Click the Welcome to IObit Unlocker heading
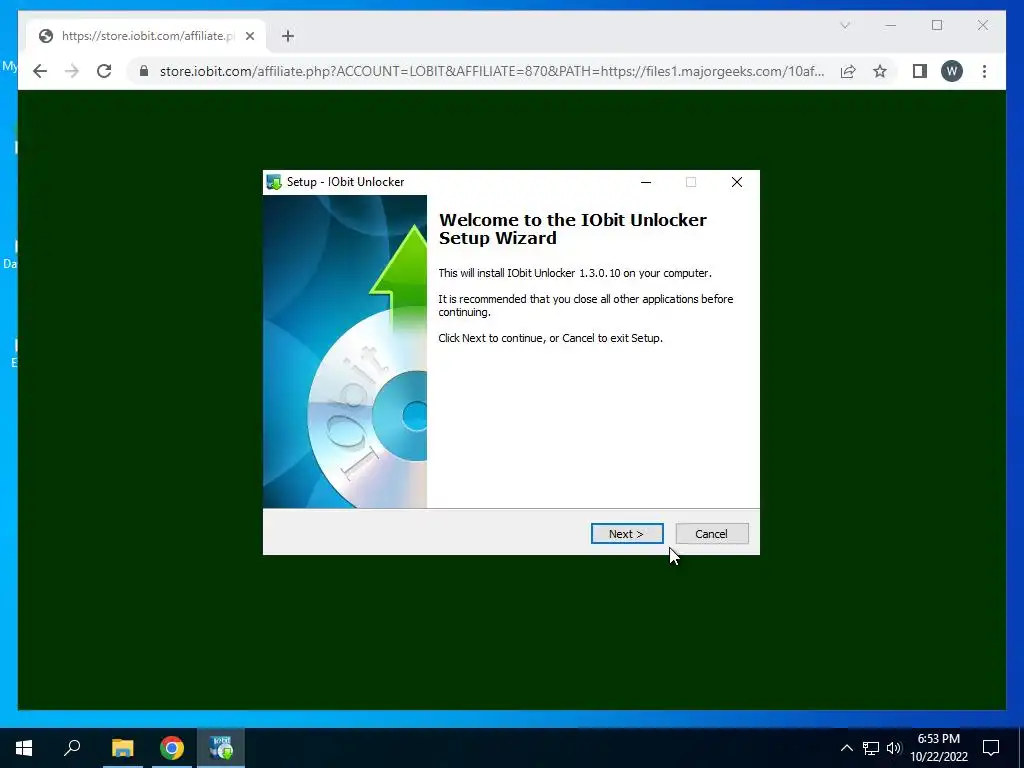This screenshot has width=1024, height=768. coord(572,229)
